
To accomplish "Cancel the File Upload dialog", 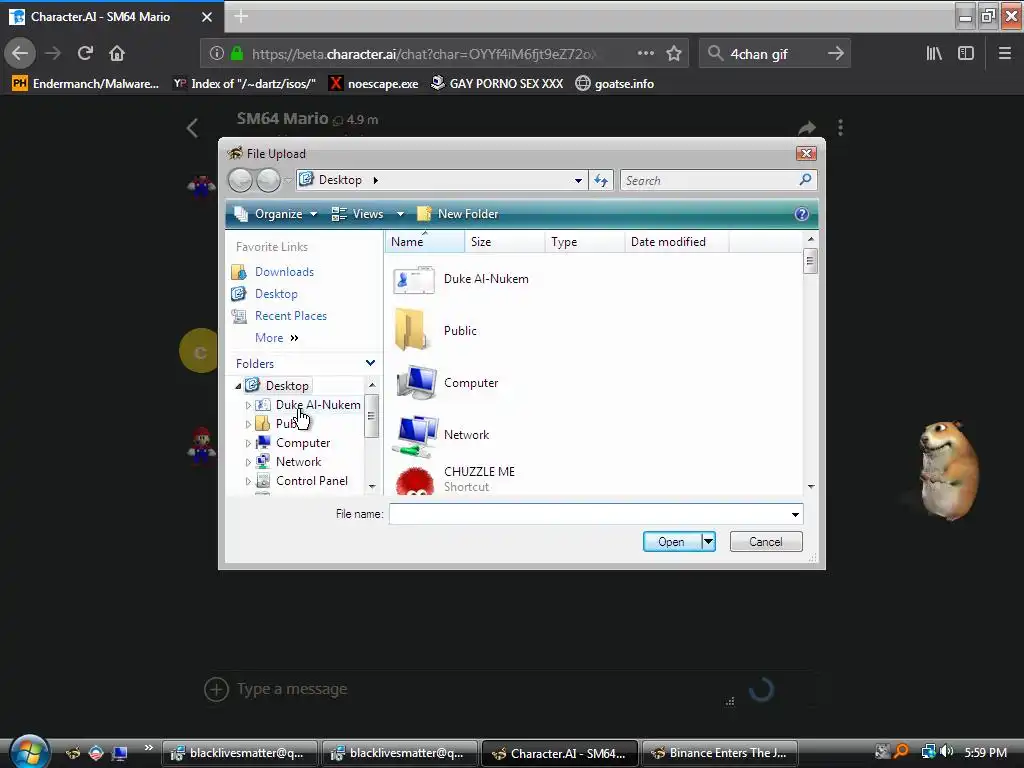I will [765, 542].
